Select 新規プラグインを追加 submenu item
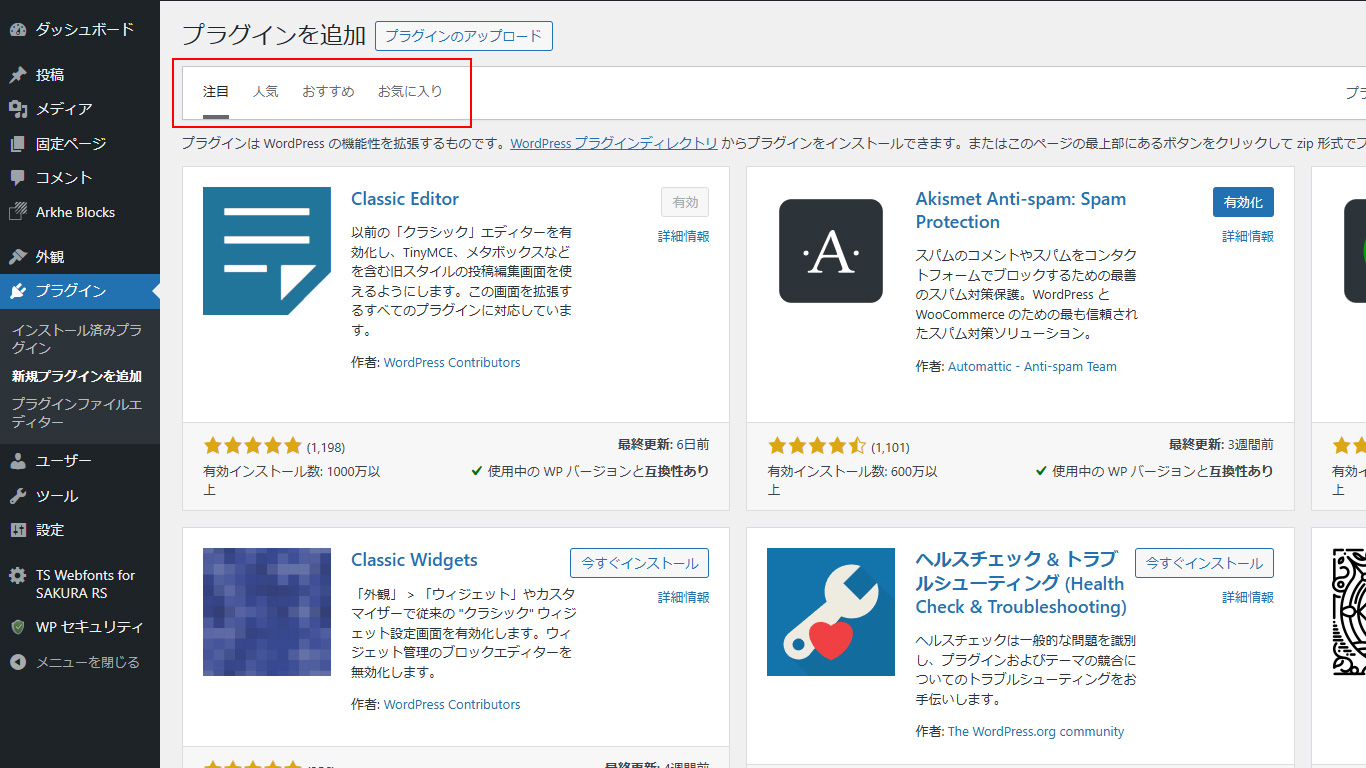This screenshot has height=768, width=1366. coord(77,377)
